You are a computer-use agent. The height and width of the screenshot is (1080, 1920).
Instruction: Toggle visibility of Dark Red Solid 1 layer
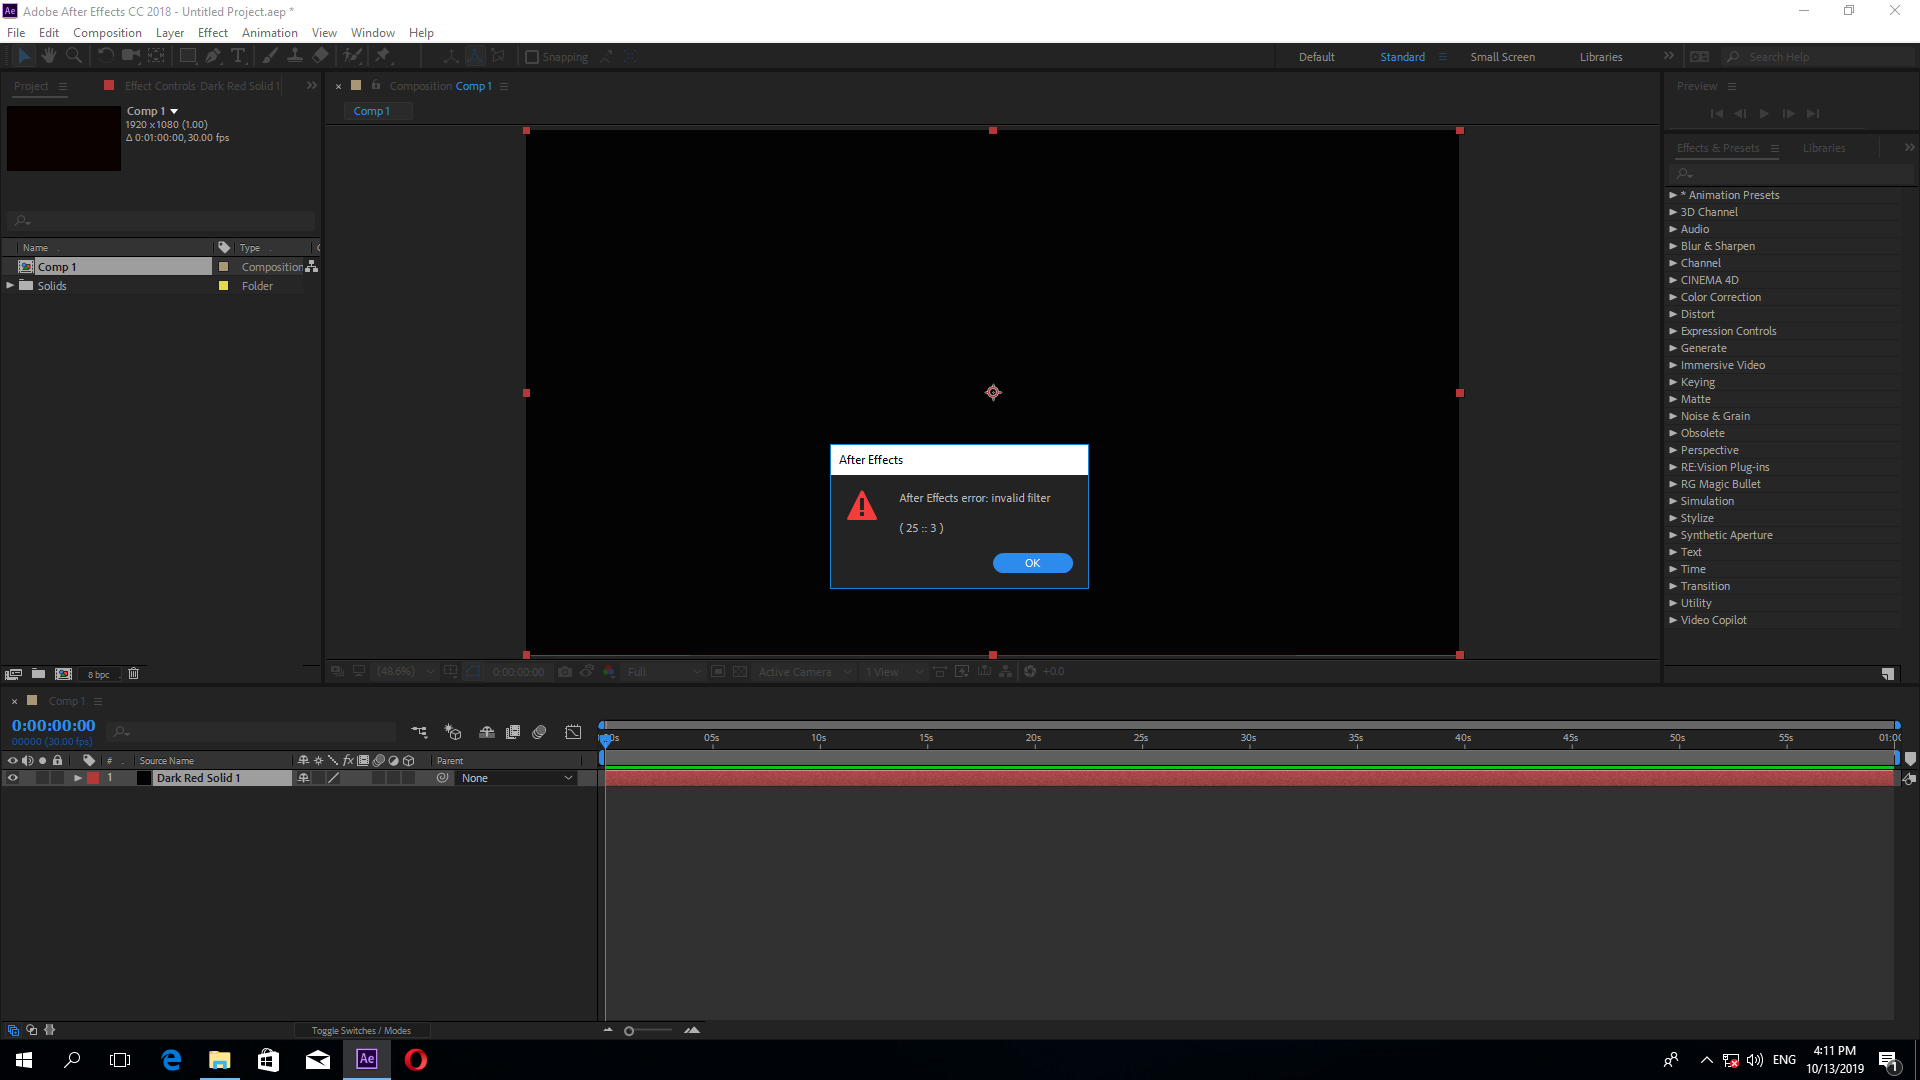[x=11, y=778]
